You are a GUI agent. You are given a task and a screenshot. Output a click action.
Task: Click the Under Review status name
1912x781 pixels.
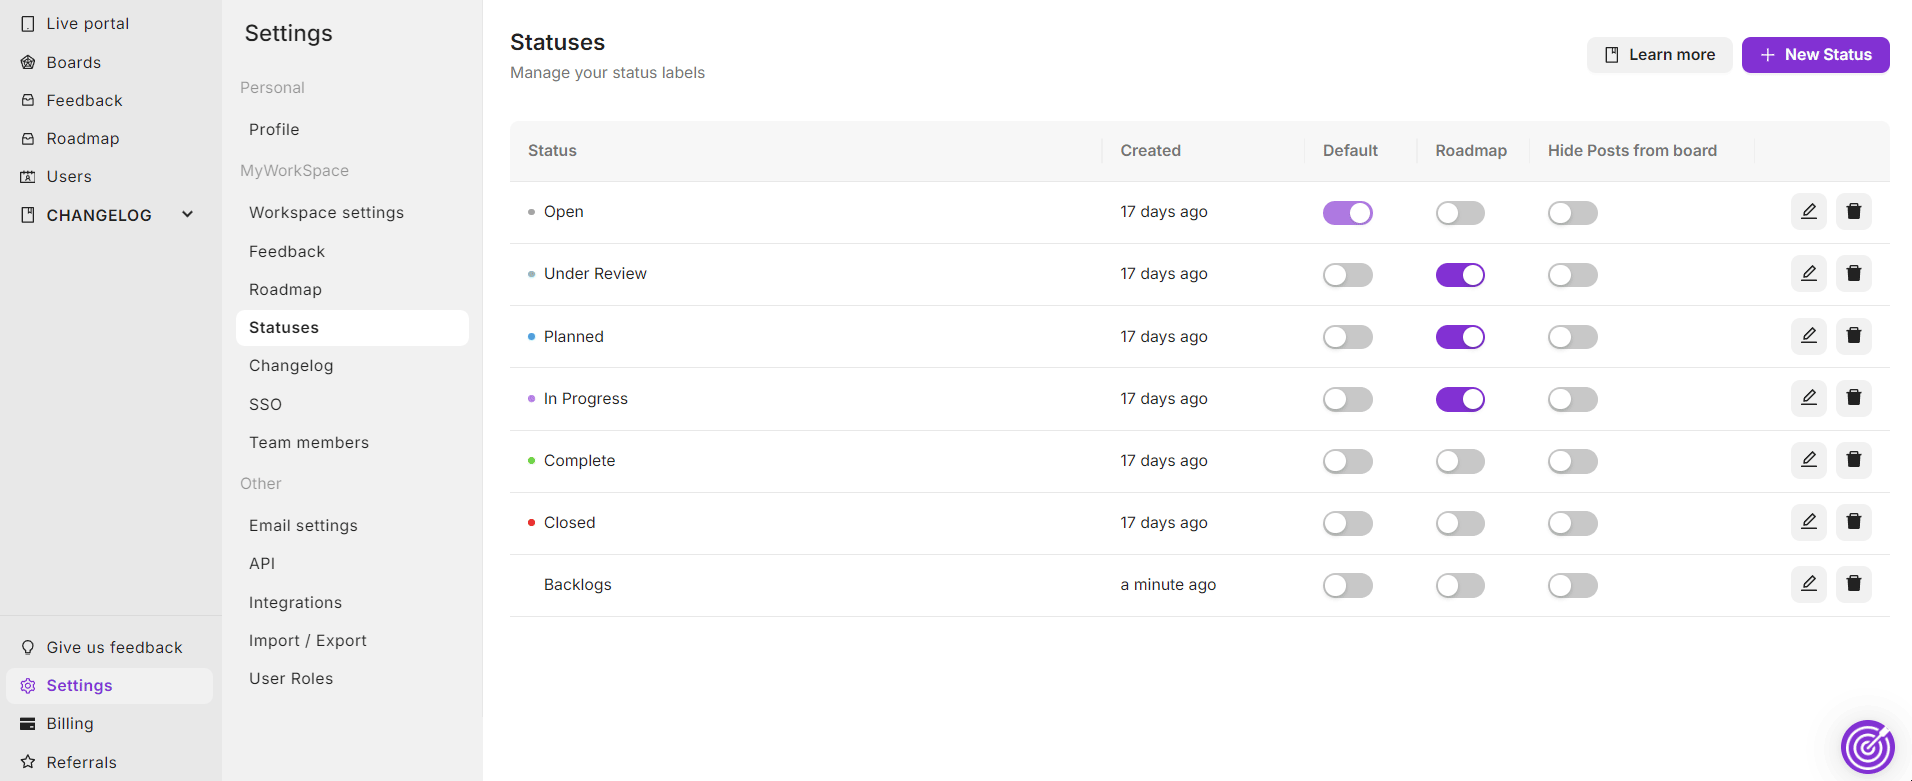point(595,273)
